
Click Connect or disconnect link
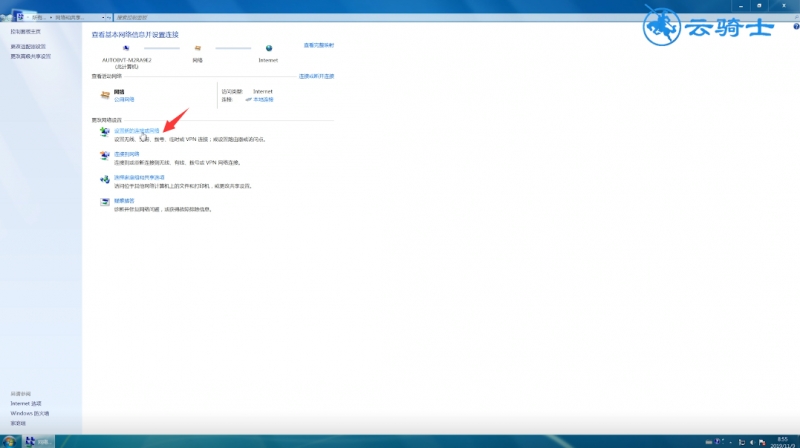[x=316, y=76]
